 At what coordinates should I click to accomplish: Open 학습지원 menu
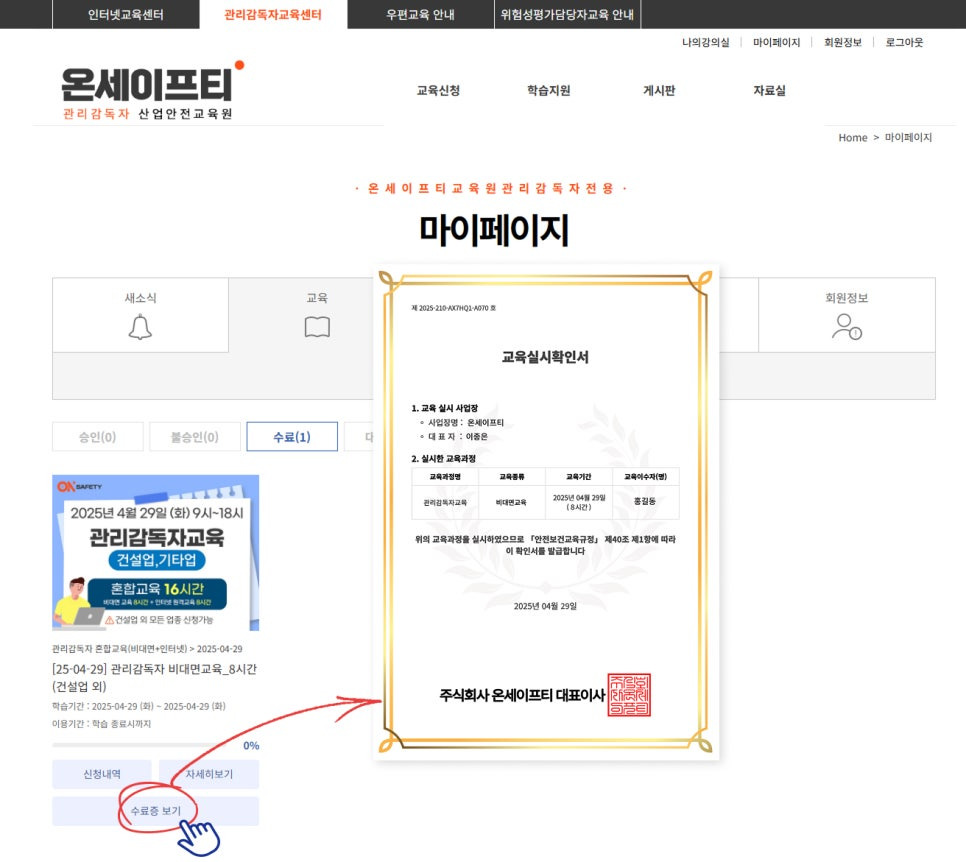tap(548, 91)
